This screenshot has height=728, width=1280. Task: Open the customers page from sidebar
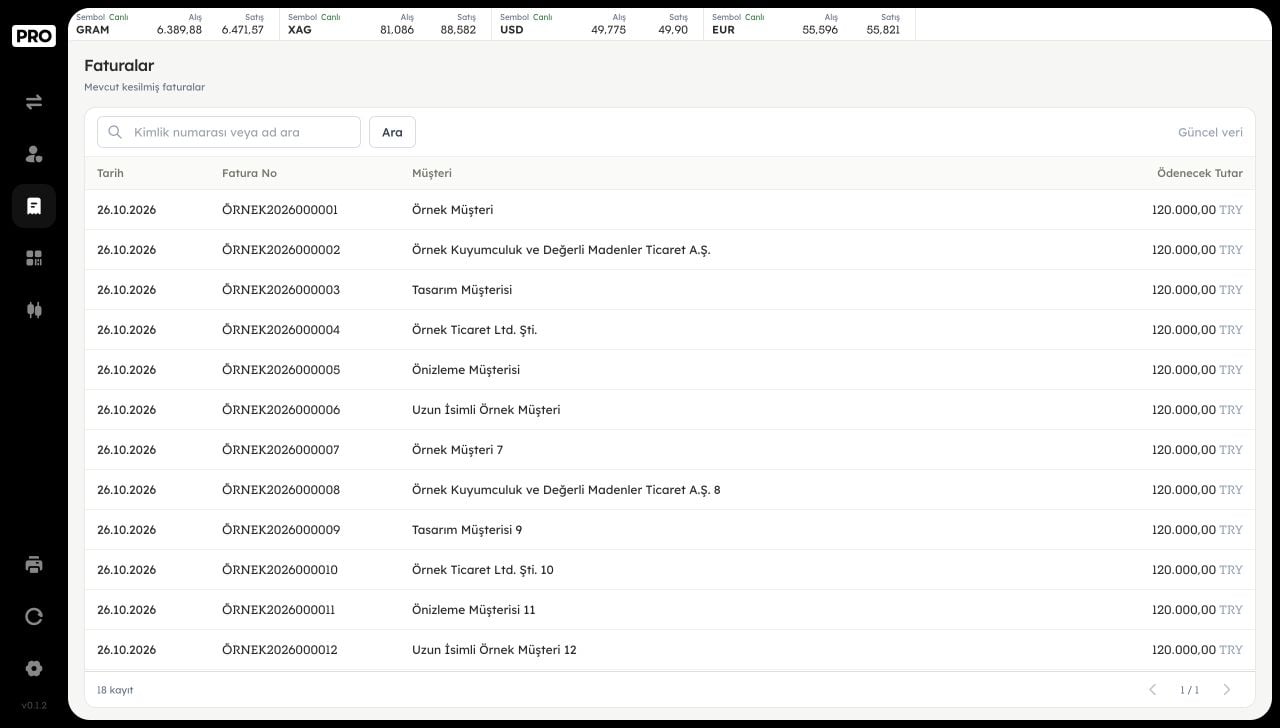pyautogui.click(x=34, y=154)
